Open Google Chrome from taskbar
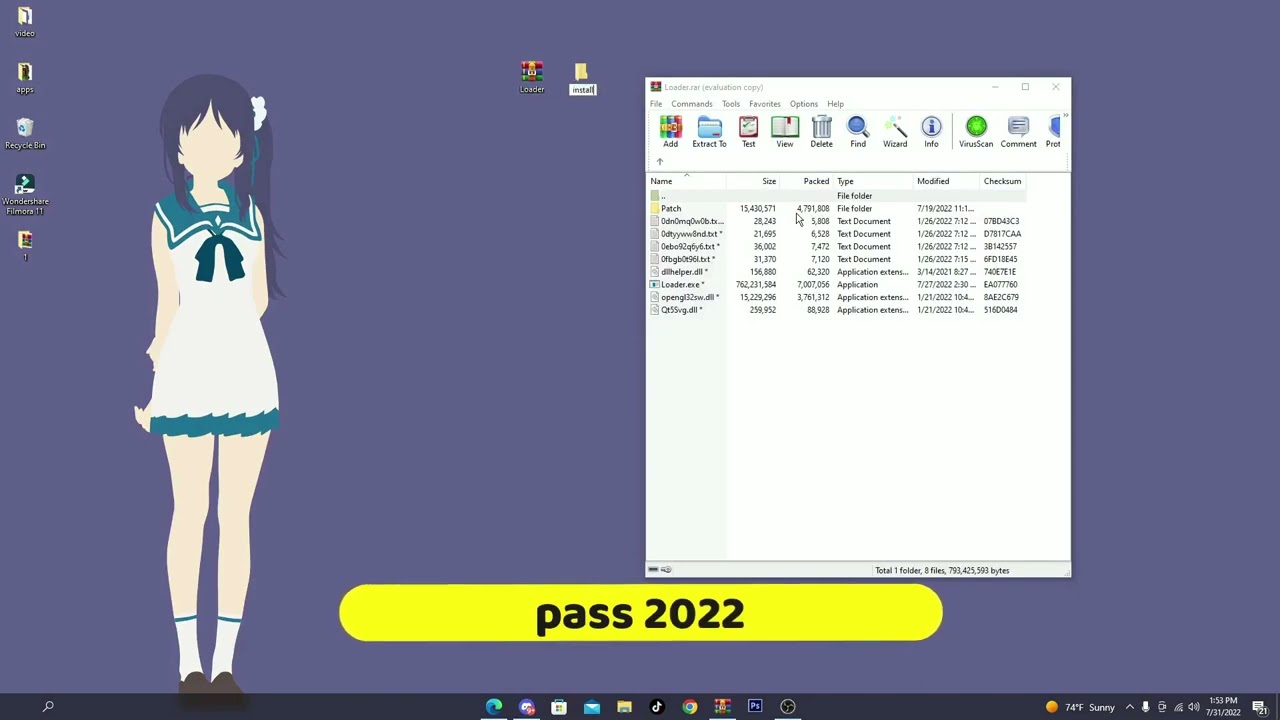The image size is (1280, 720). [690, 707]
